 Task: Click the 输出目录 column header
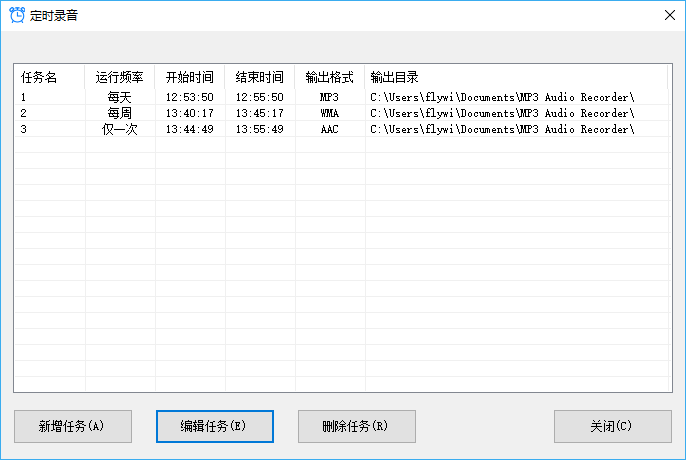[394, 77]
